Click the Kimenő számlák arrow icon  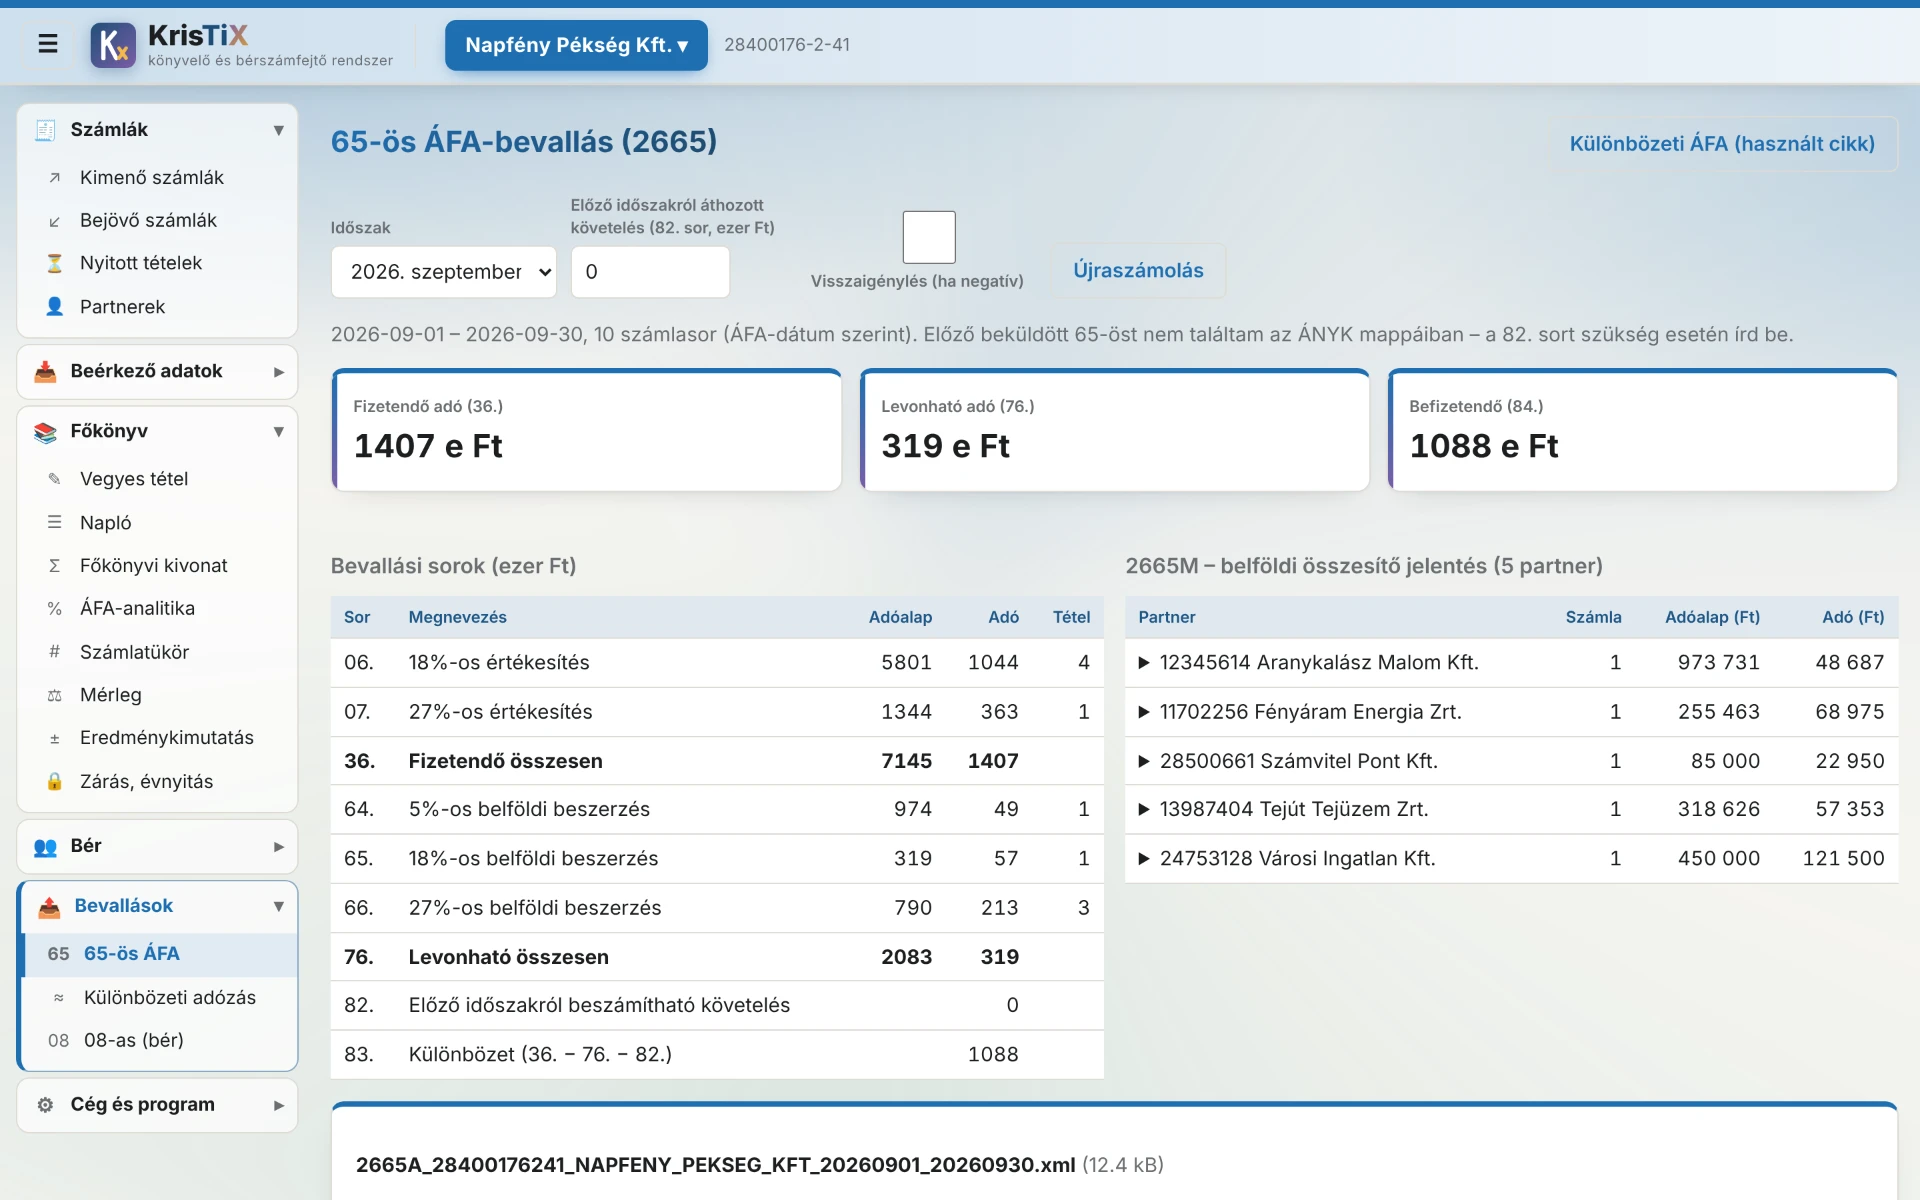tap(55, 178)
